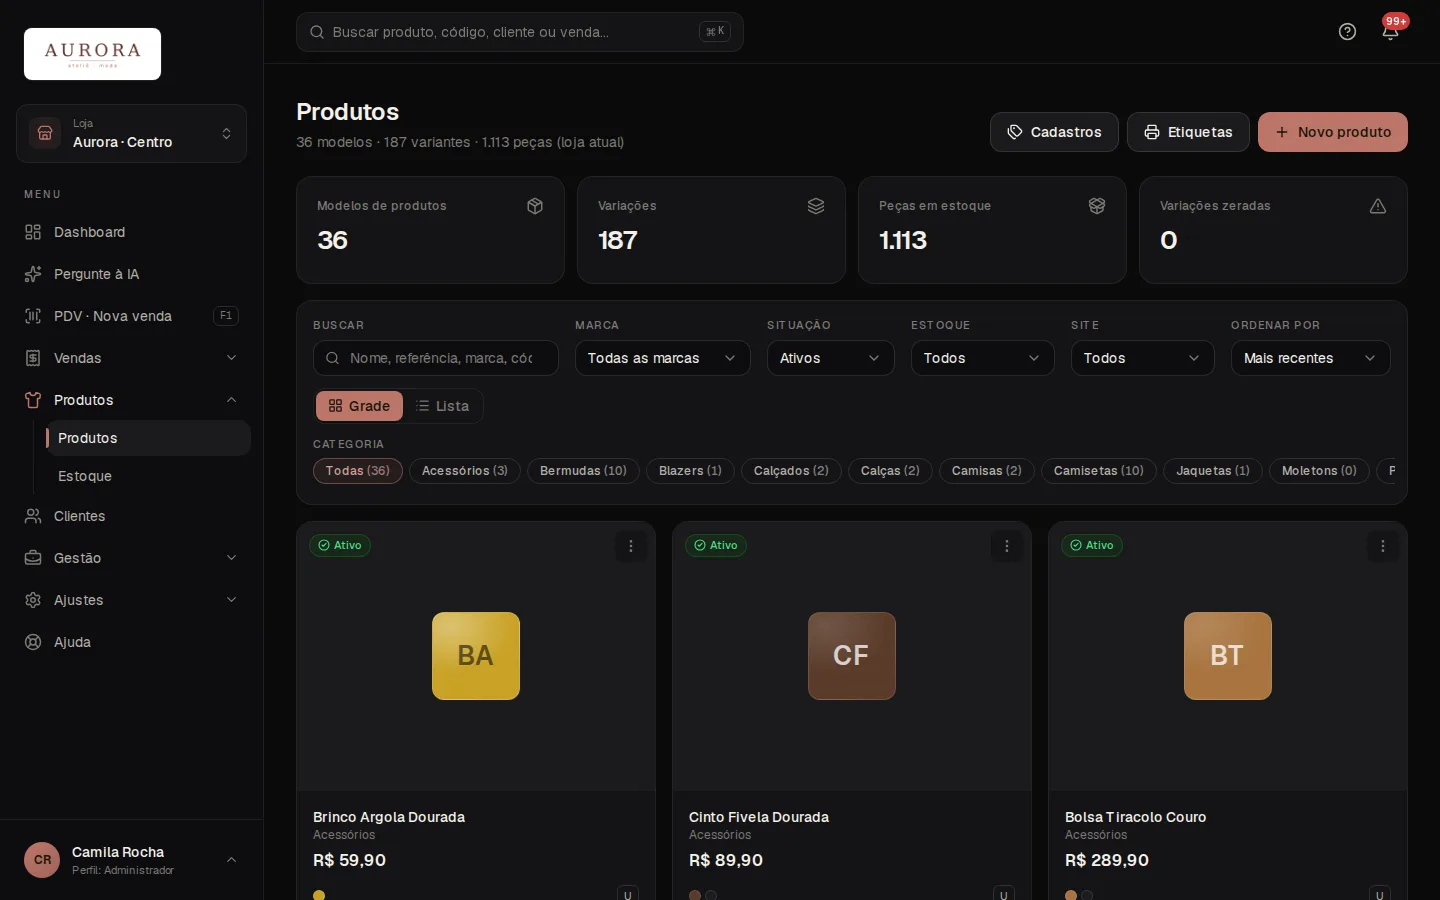Click the Peças em estoque card icon
Viewport: 1440px width, 900px height.
1097,206
